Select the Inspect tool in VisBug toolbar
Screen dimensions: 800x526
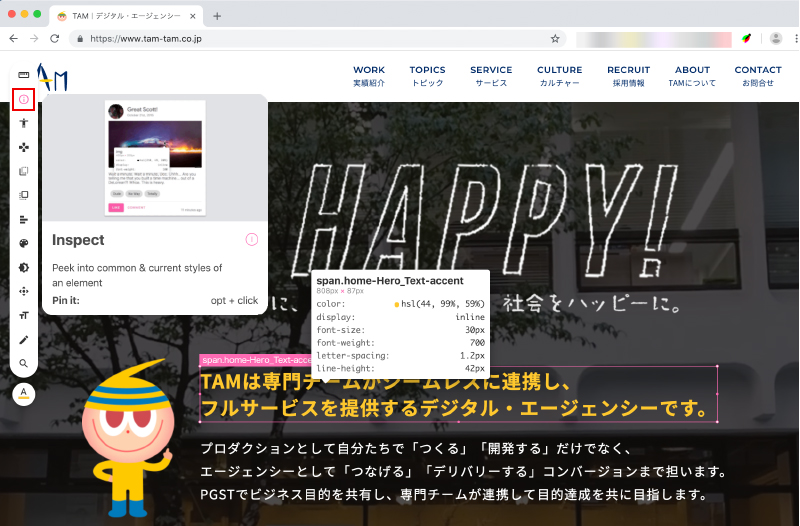23,99
